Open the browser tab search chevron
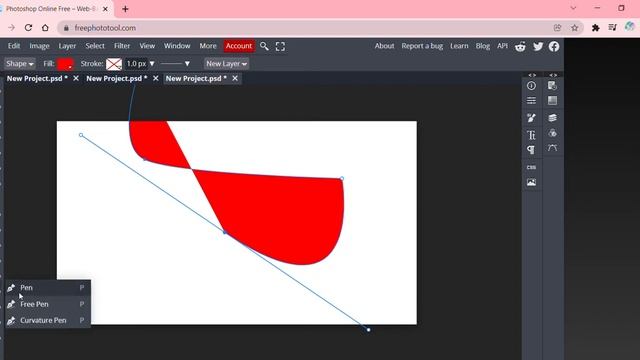 [573, 8]
